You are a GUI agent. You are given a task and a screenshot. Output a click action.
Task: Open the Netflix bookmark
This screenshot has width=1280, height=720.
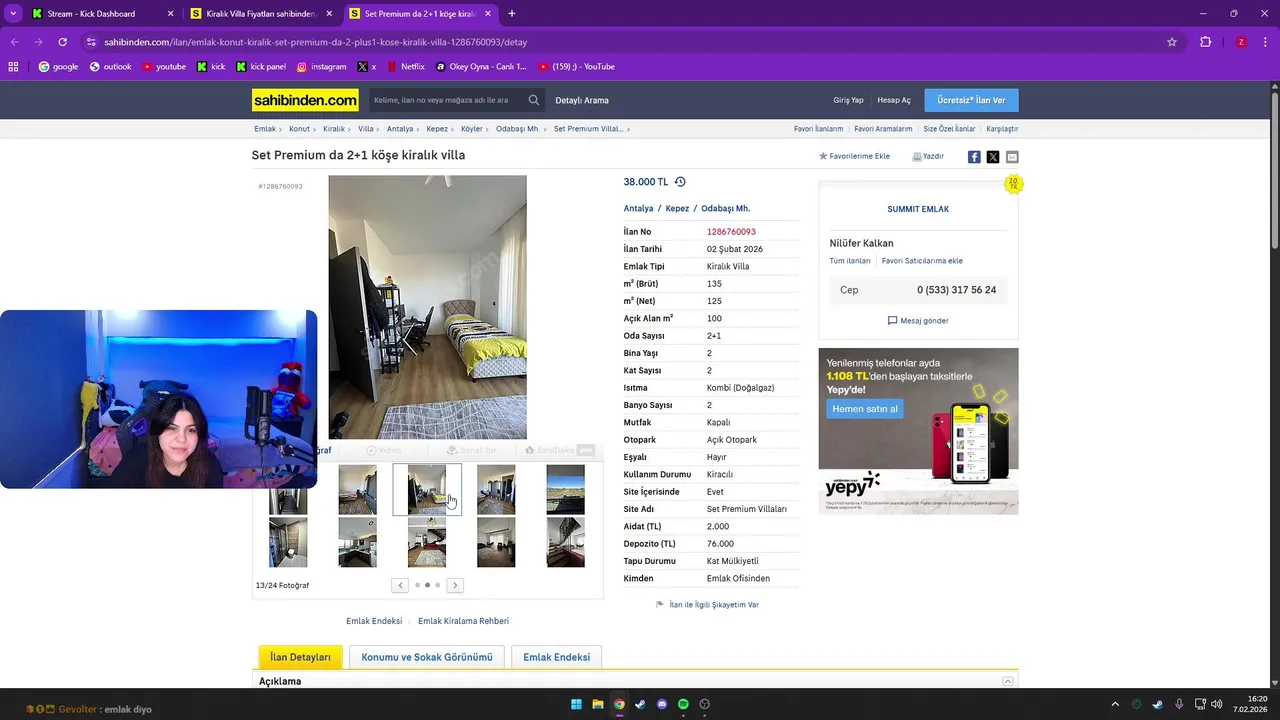click(405, 67)
